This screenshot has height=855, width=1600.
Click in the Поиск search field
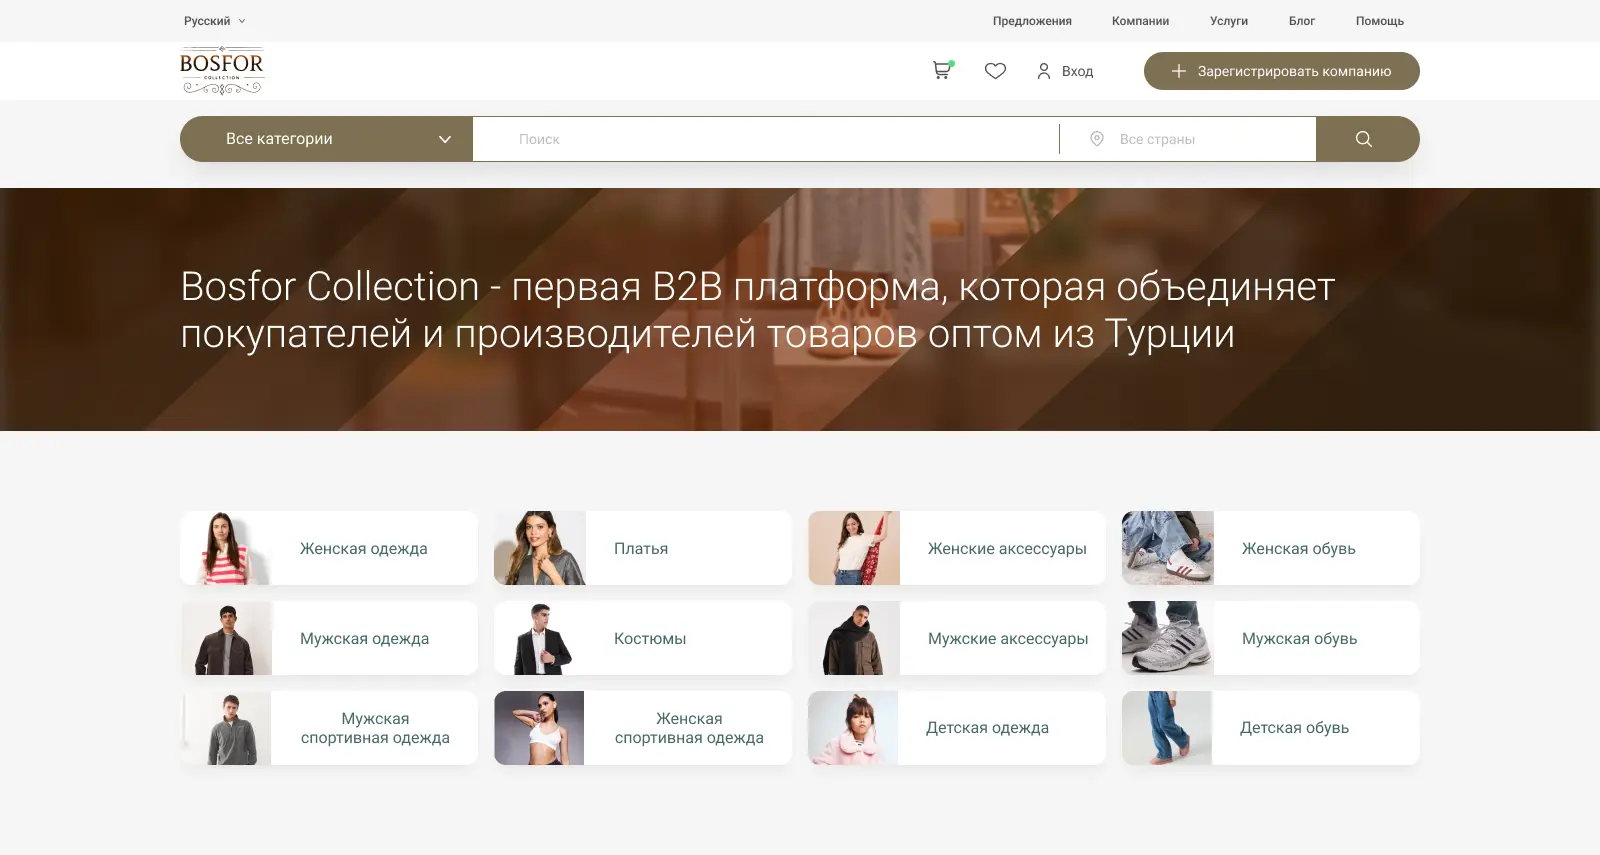pos(765,139)
